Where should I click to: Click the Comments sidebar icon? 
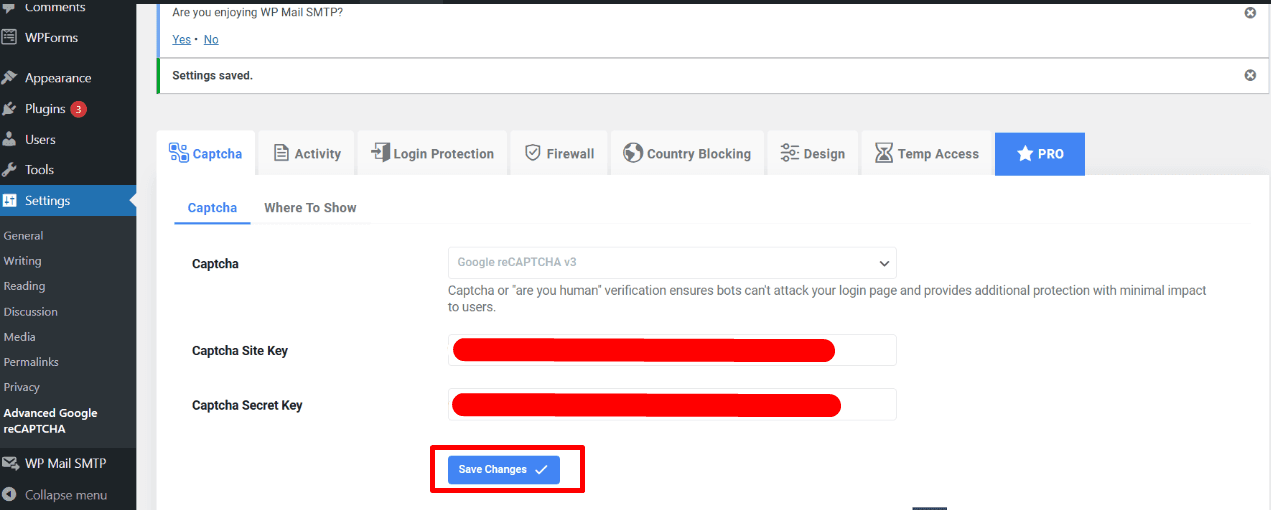point(9,6)
